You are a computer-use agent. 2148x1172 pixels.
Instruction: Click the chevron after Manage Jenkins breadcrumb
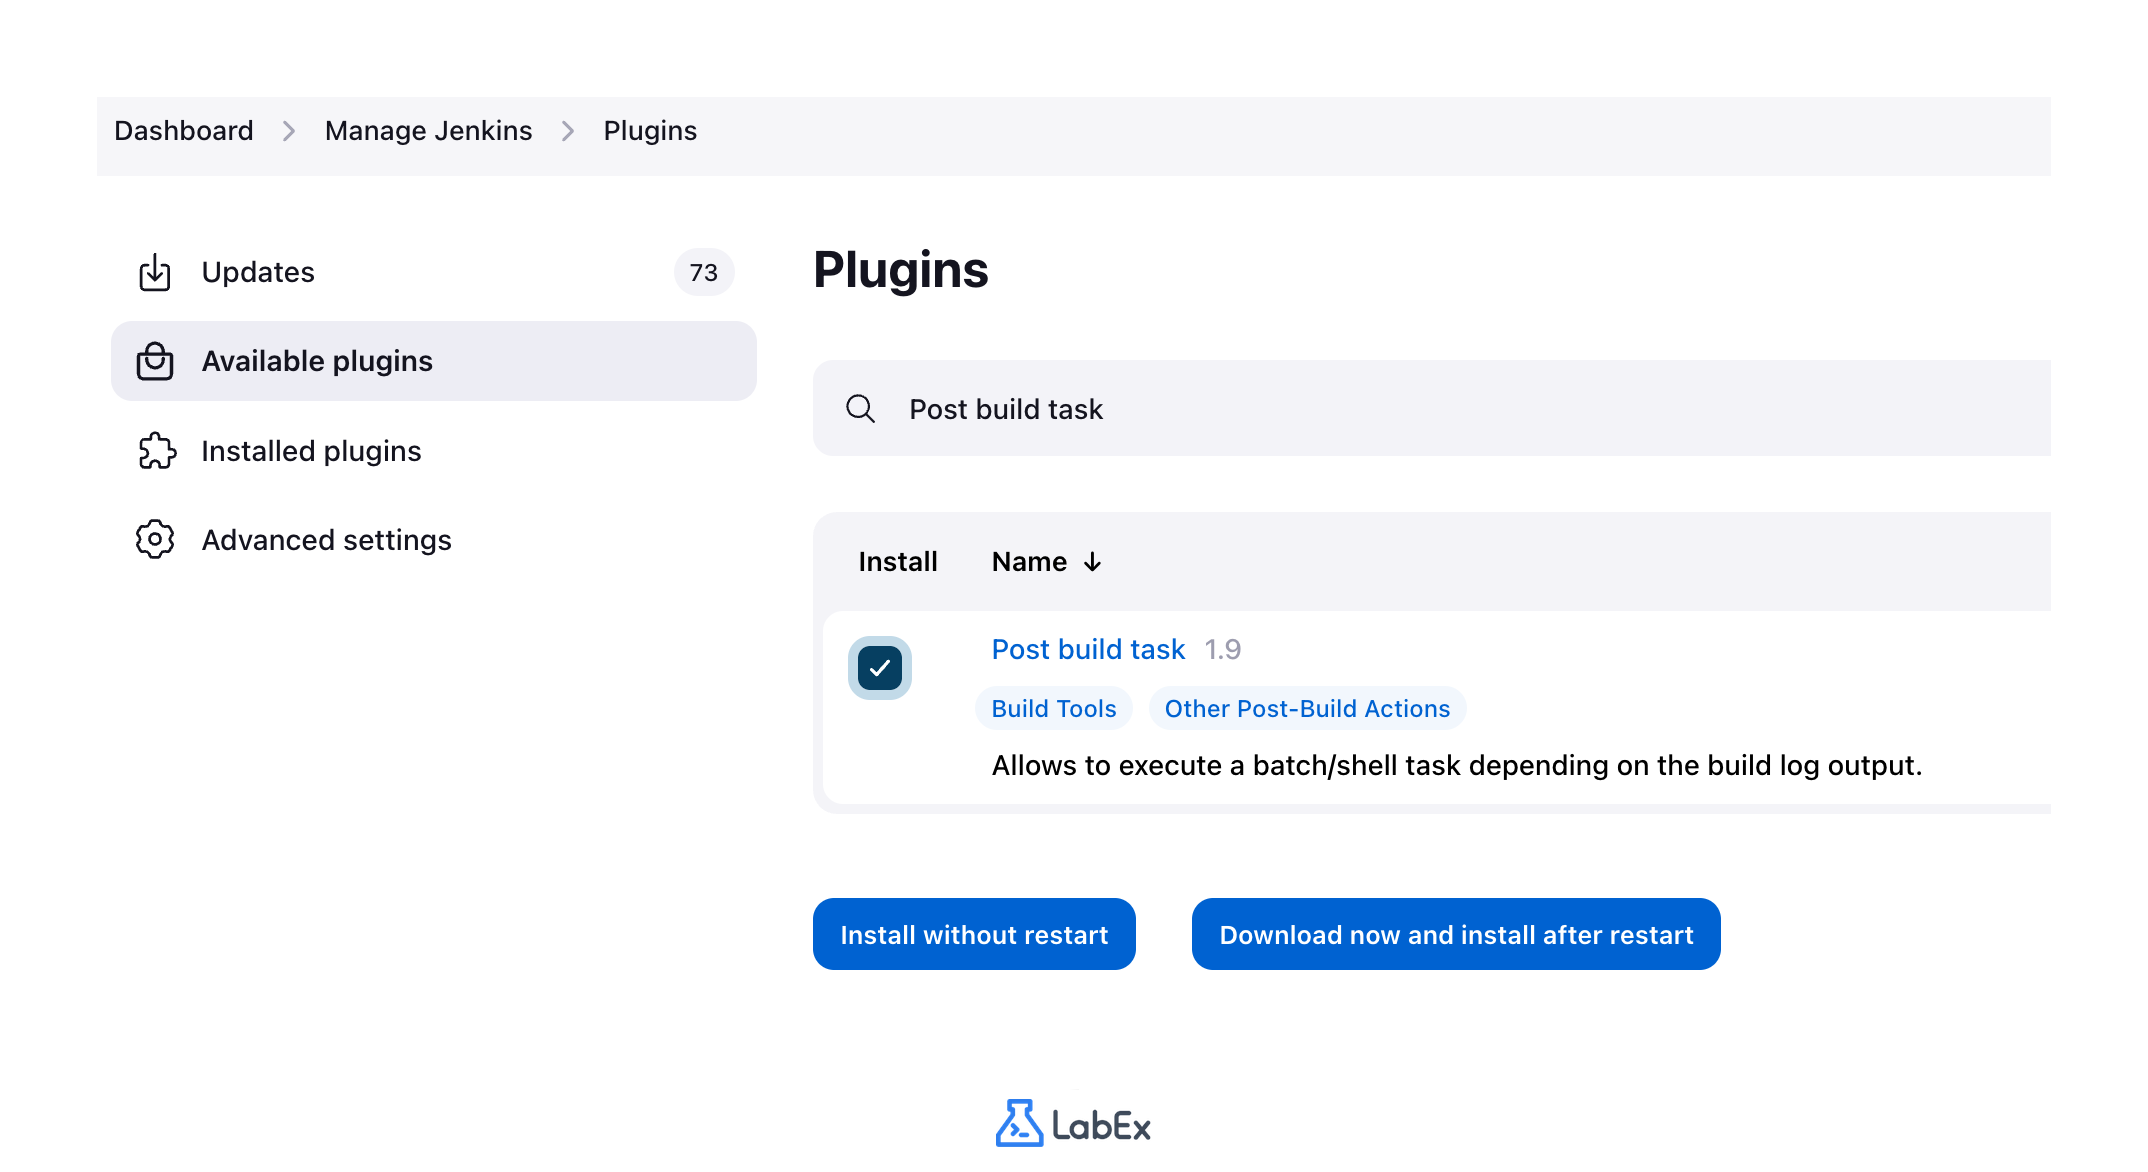tap(567, 130)
